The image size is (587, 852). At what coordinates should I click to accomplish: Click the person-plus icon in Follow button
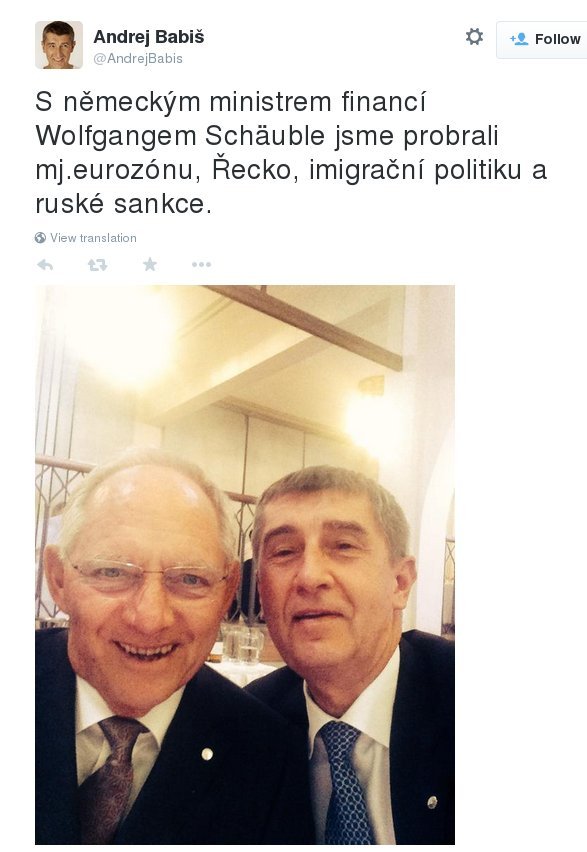pyautogui.click(x=519, y=39)
